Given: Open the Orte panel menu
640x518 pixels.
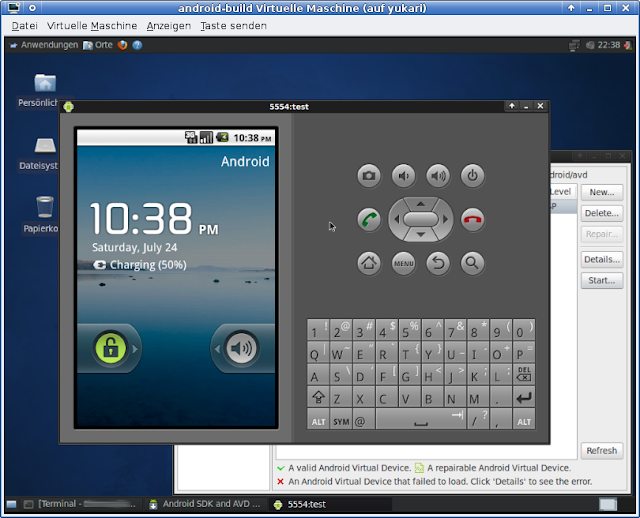Looking at the screenshot, I should 98,45.
